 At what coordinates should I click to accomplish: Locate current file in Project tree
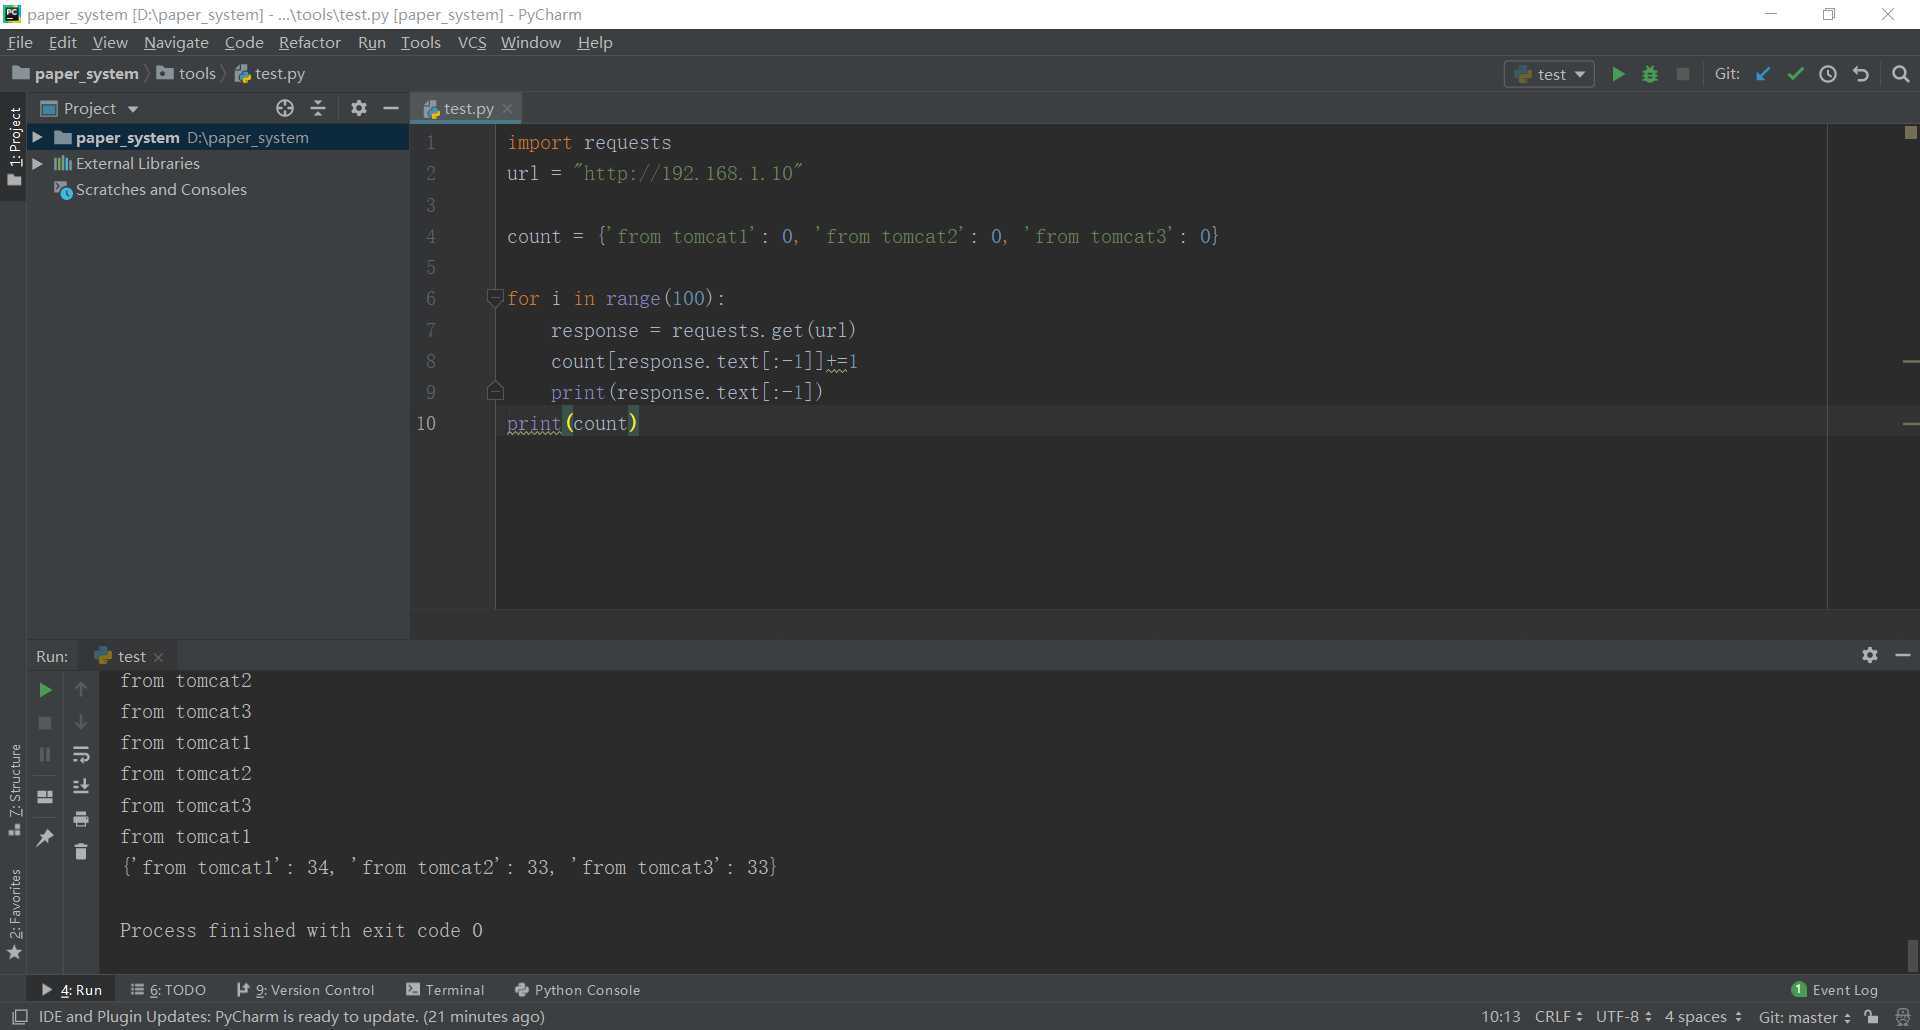click(285, 108)
